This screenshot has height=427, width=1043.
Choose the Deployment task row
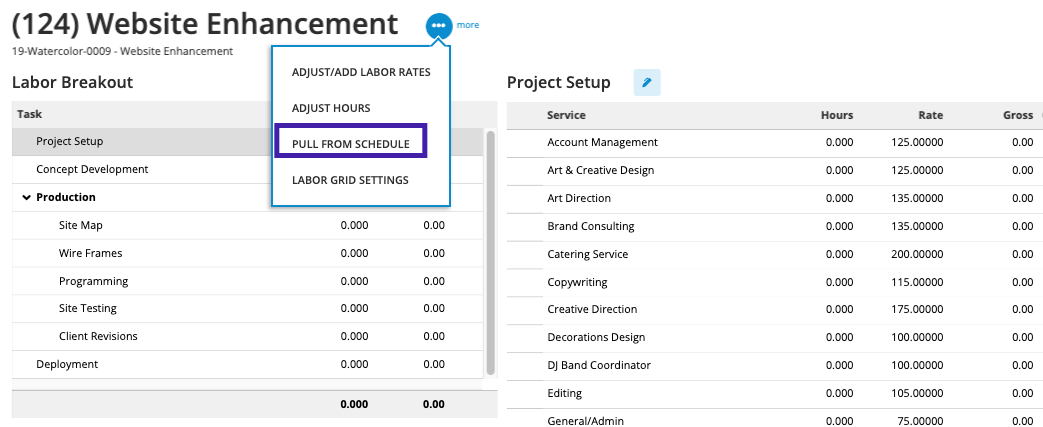click(x=67, y=365)
